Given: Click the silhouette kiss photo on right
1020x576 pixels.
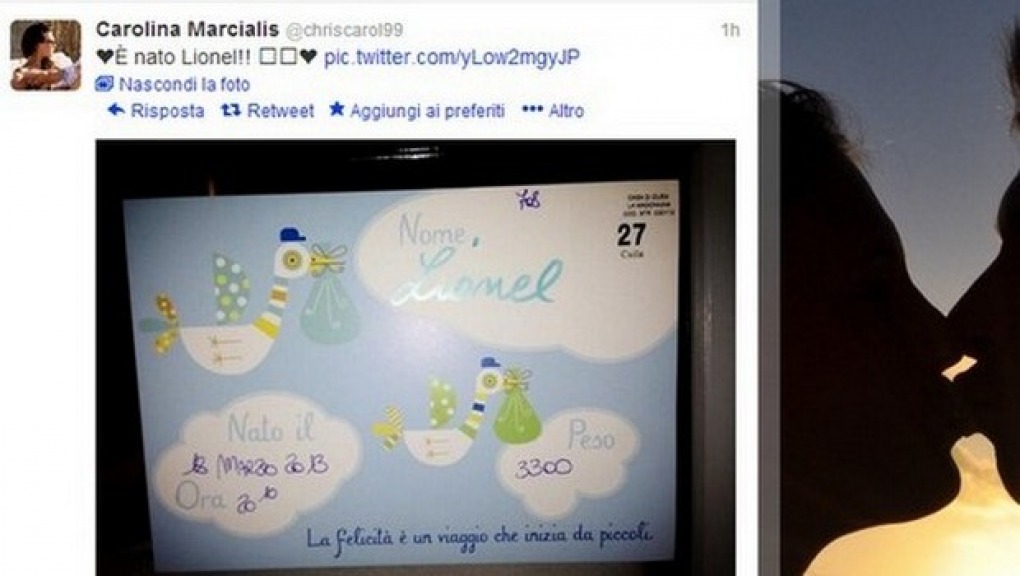Looking at the screenshot, I should click(x=900, y=288).
